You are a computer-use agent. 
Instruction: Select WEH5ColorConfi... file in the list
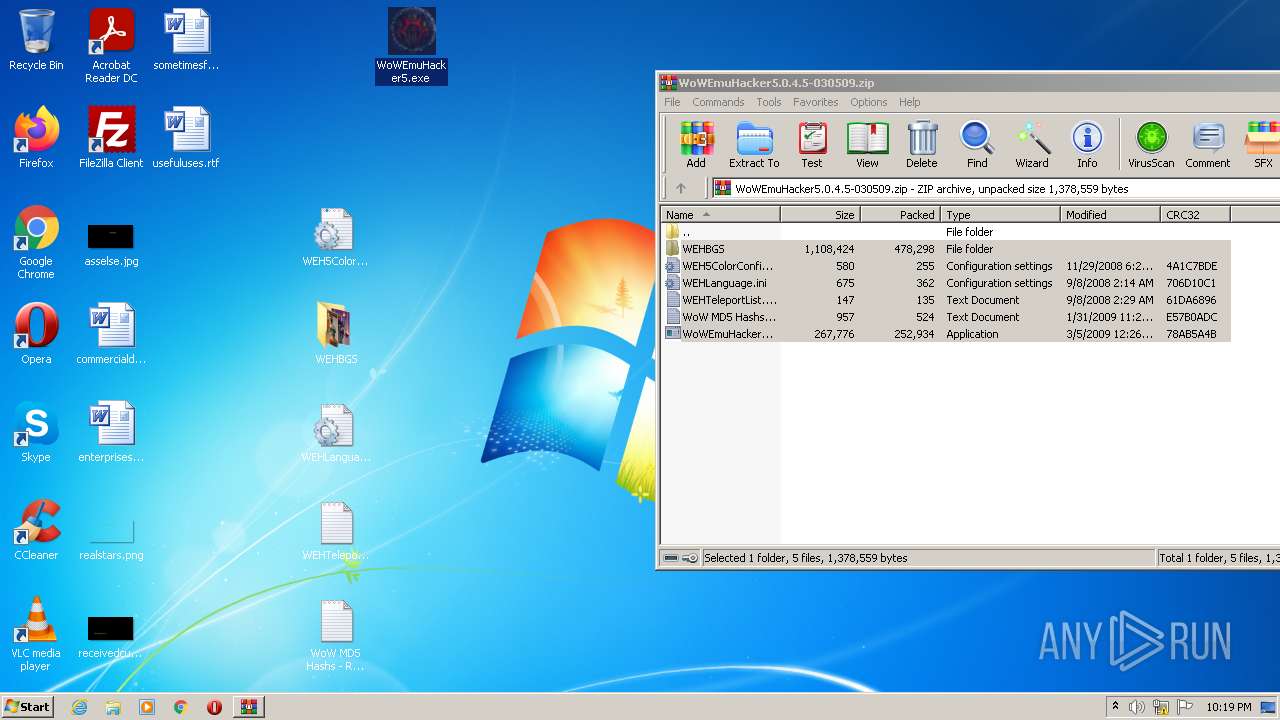pyautogui.click(x=946, y=266)
